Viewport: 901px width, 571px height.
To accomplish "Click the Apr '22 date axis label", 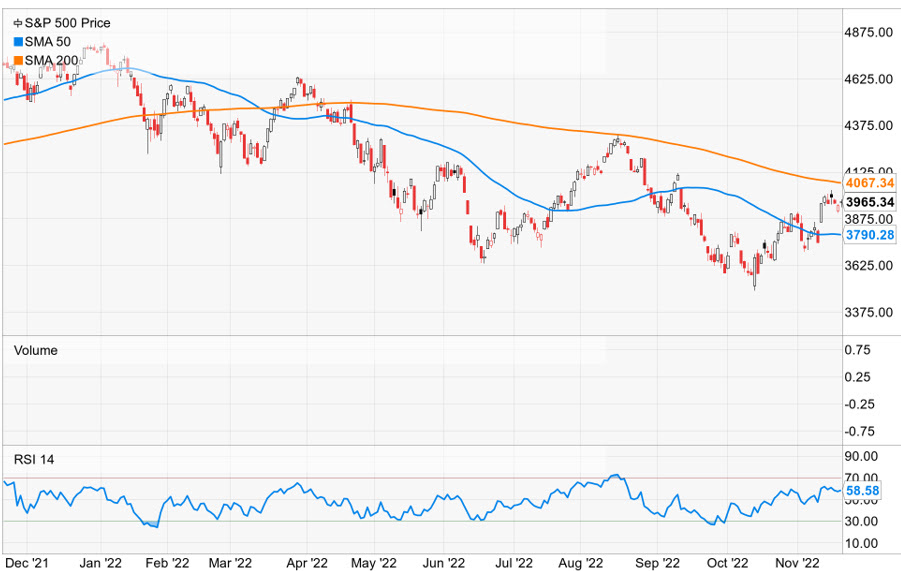I will (307, 563).
